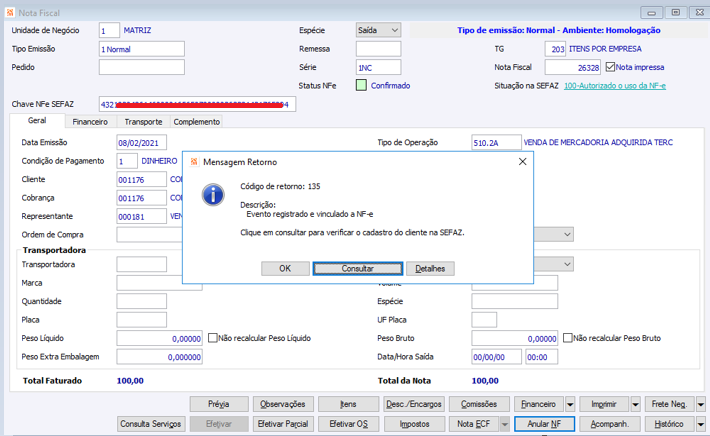Click the Nota Fiscal window title icon
Viewport: 710px width, 436px height.
pyautogui.click(x=10, y=13)
